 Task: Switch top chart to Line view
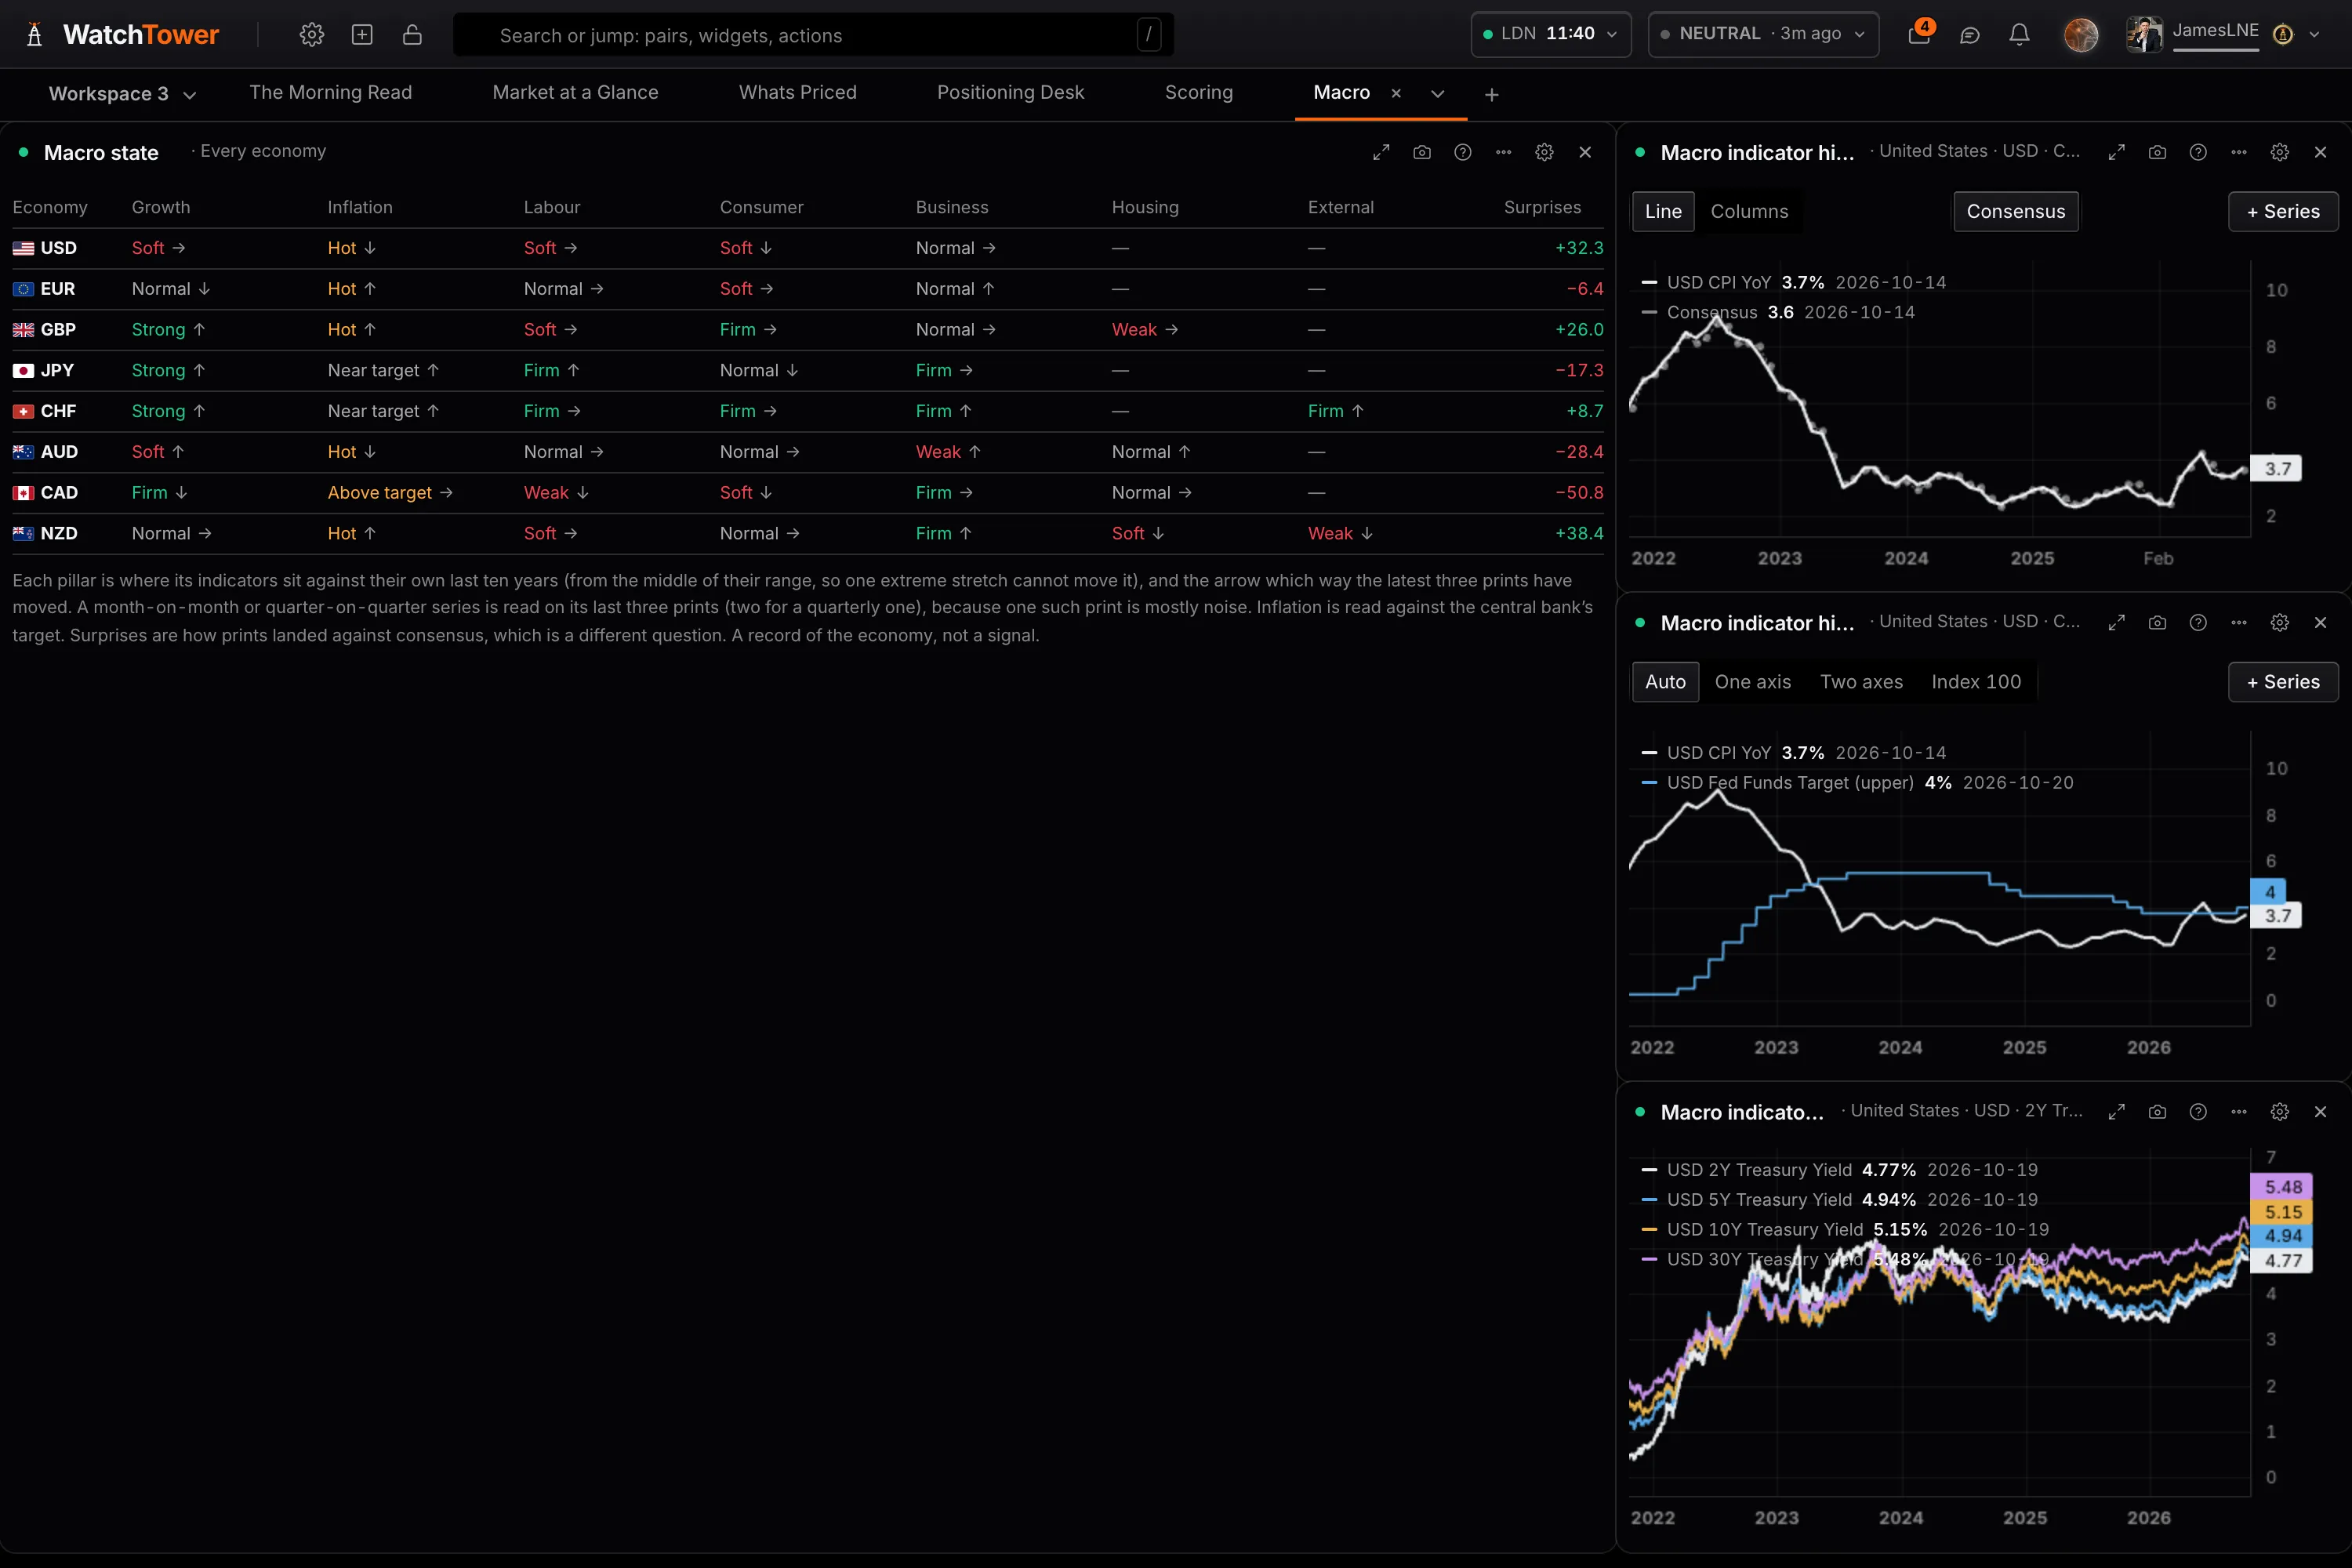pyautogui.click(x=1663, y=211)
